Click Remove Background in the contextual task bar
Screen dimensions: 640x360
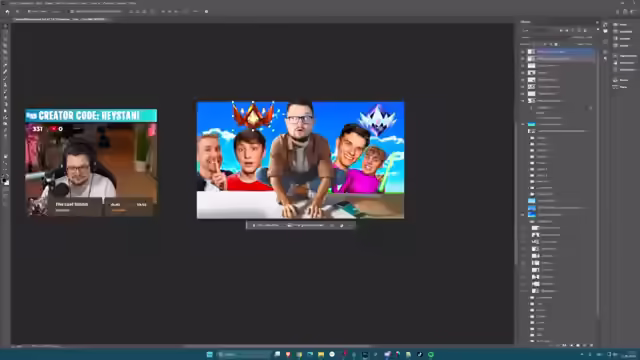point(306,225)
